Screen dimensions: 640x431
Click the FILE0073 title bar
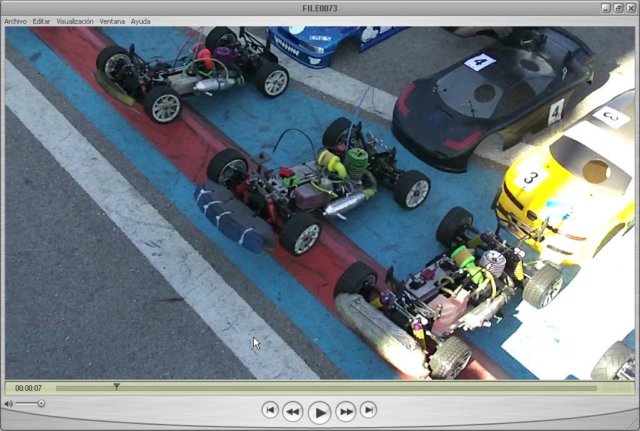320,8
